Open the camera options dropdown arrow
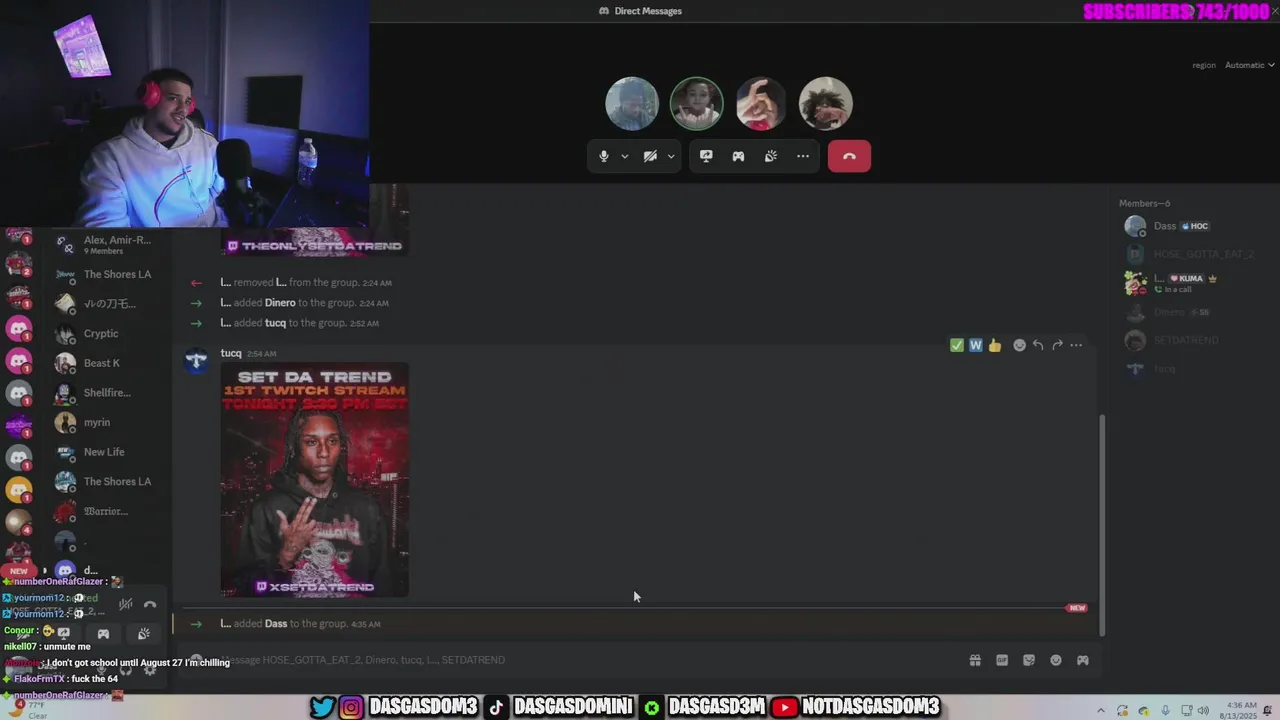The width and height of the screenshot is (1280, 720). pyautogui.click(x=671, y=156)
